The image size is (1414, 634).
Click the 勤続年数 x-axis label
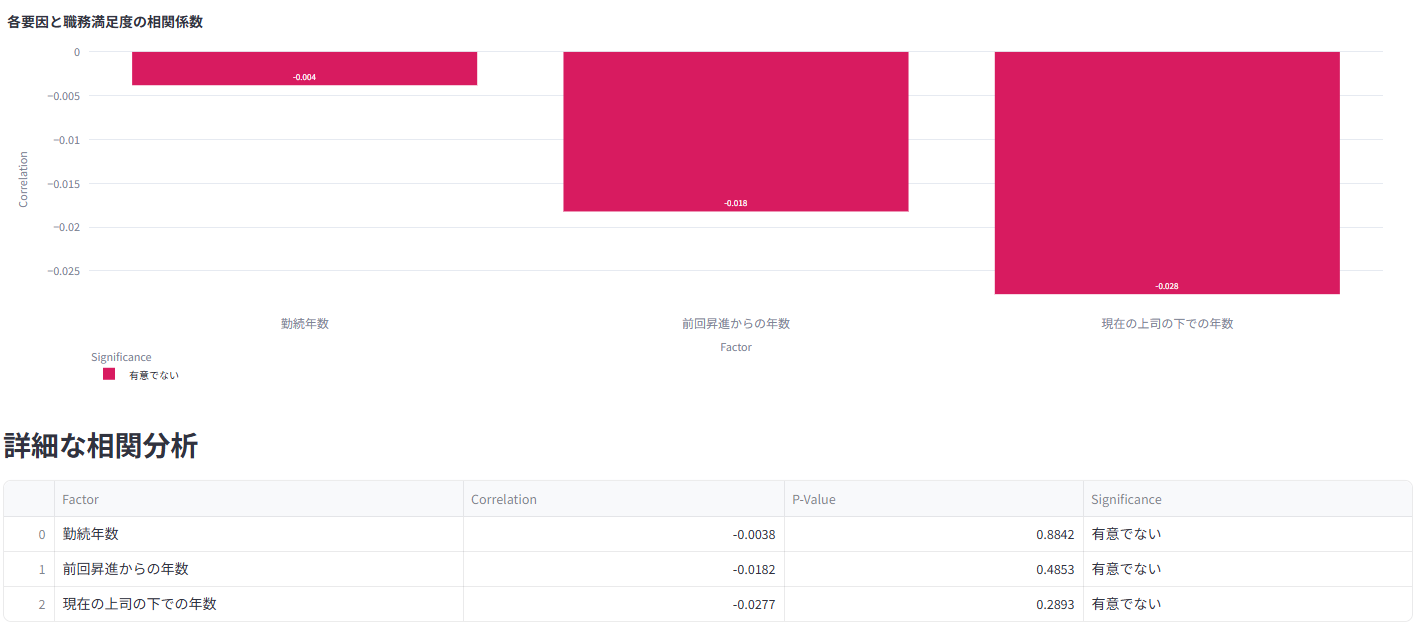[305, 324]
